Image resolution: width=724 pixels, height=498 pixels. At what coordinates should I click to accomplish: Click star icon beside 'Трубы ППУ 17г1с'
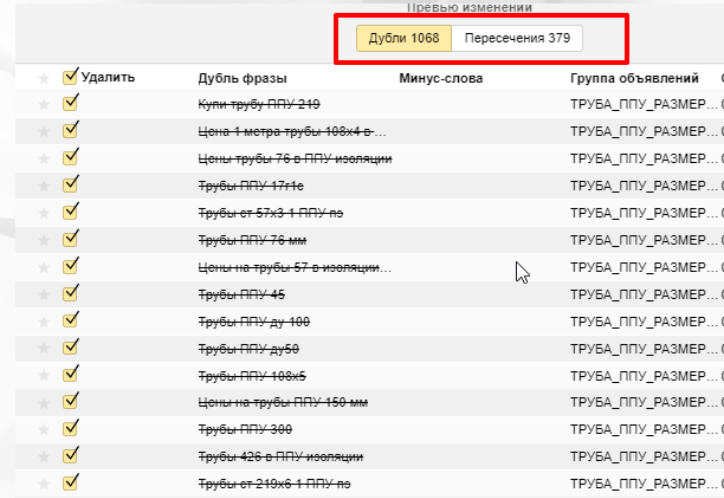click(x=43, y=185)
